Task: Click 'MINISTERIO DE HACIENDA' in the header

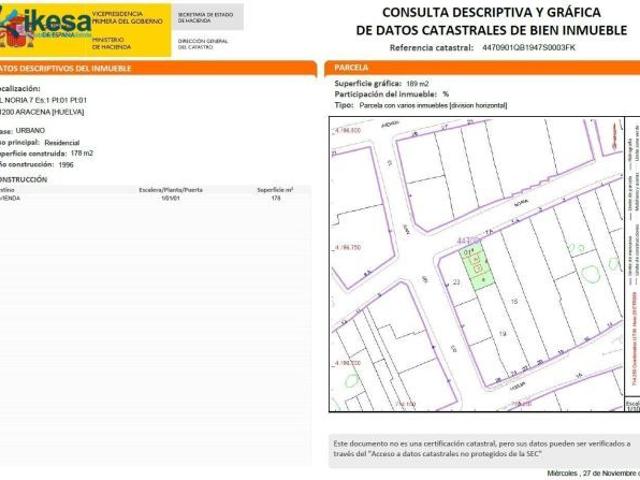Action: tap(111, 43)
